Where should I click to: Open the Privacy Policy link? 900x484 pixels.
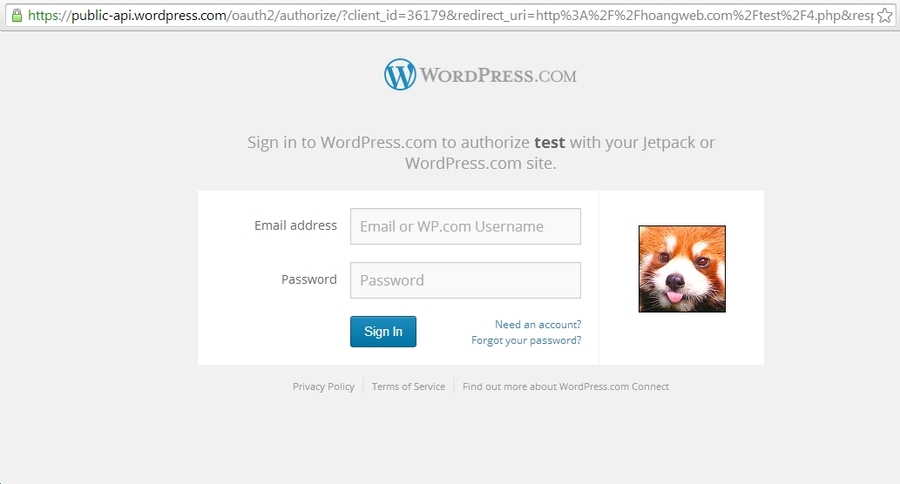(x=324, y=386)
